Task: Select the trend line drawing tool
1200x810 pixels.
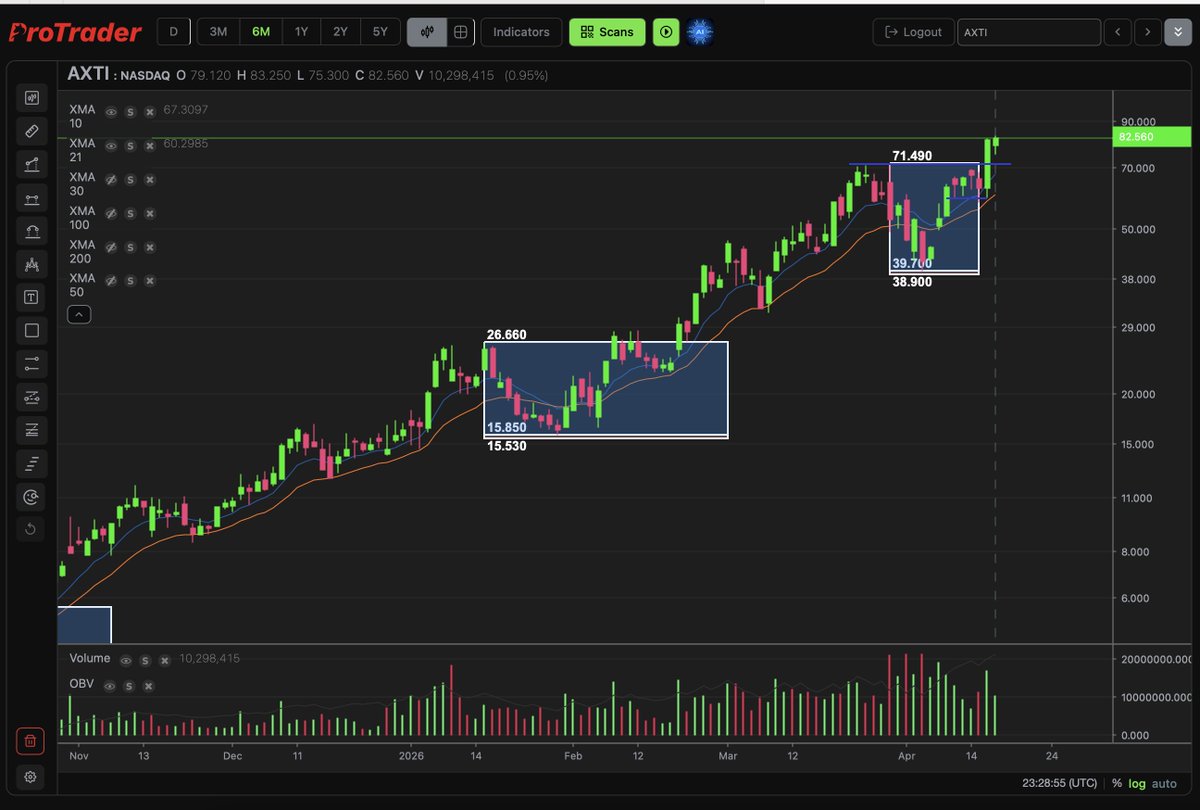Action: coord(31,164)
